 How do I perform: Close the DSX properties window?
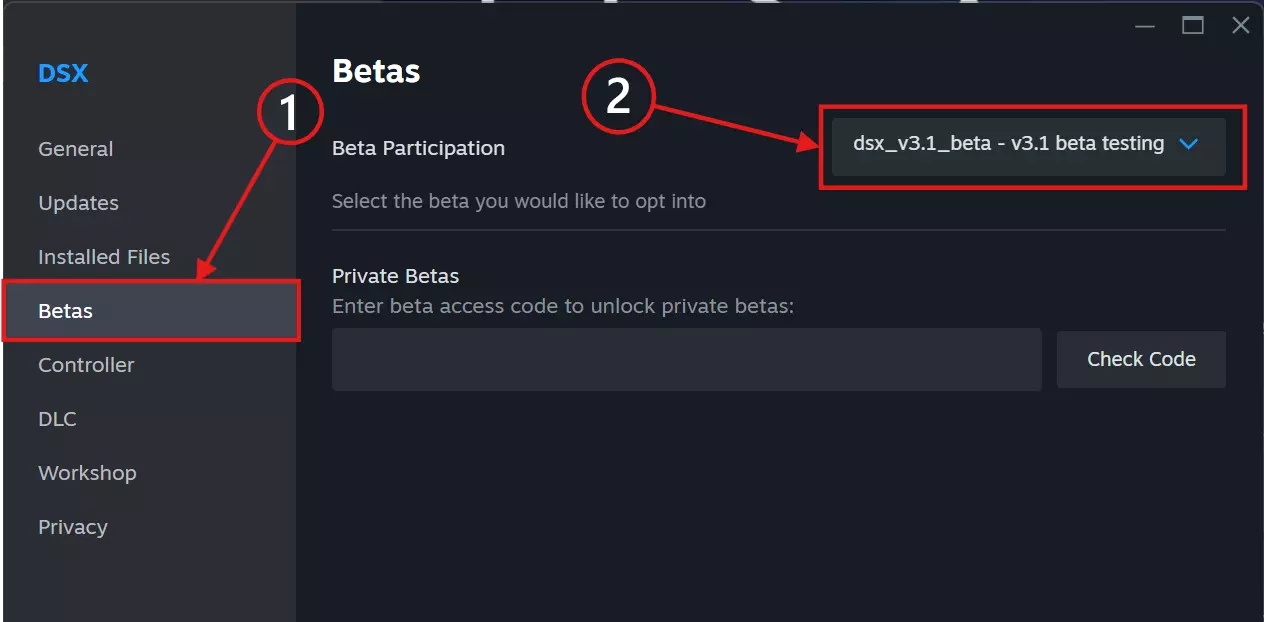(x=1240, y=26)
